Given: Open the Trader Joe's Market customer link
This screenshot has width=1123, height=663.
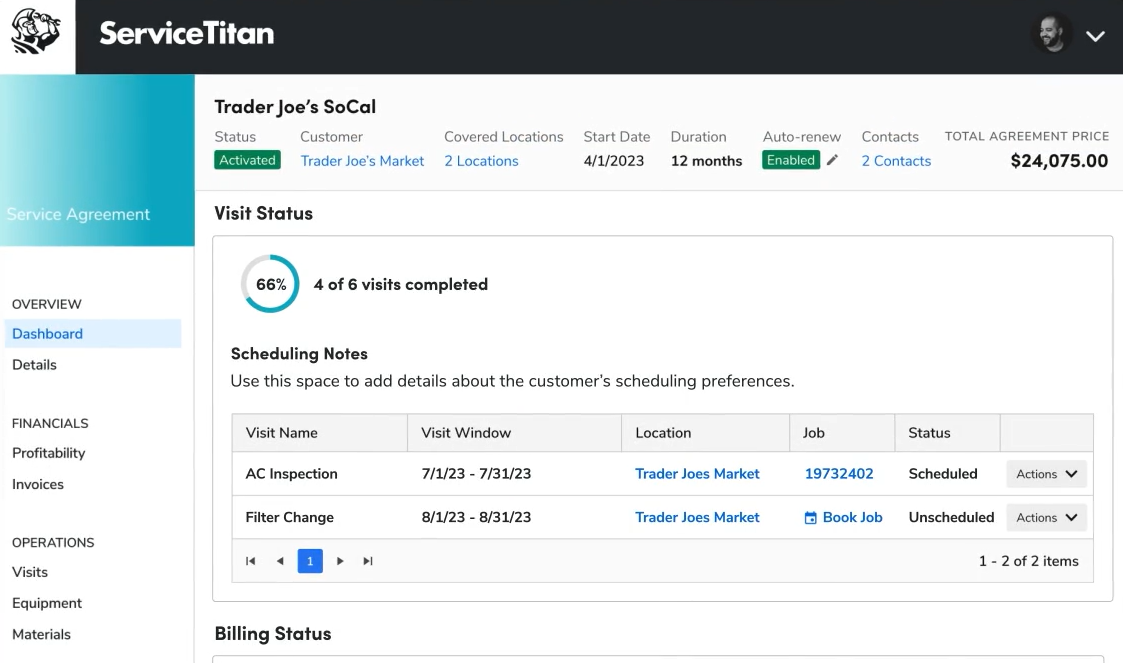Looking at the screenshot, I should pos(362,161).
